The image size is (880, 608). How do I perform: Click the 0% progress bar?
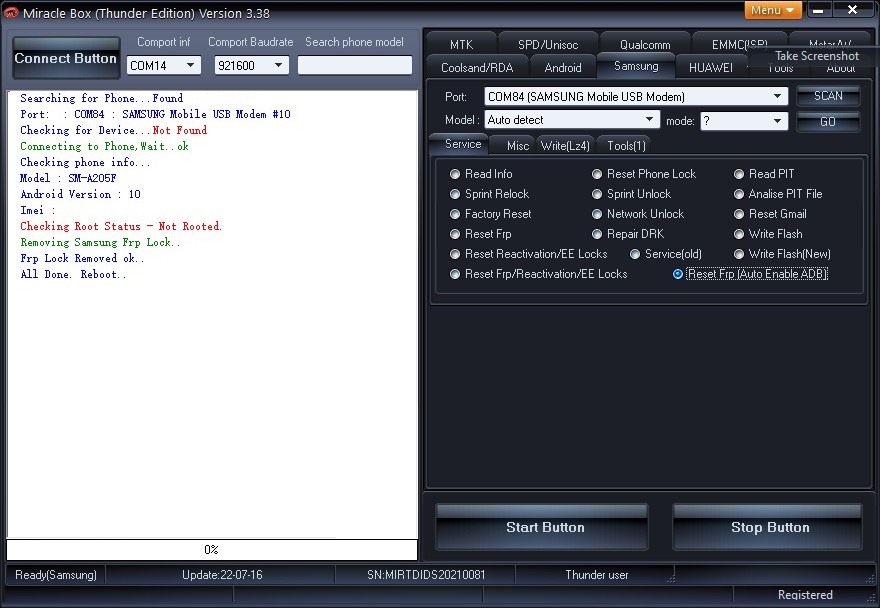(212, 550)
